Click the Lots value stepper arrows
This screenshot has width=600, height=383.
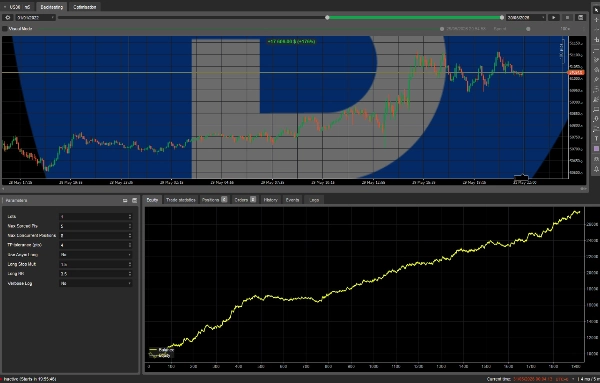click(x=130, y=217)
